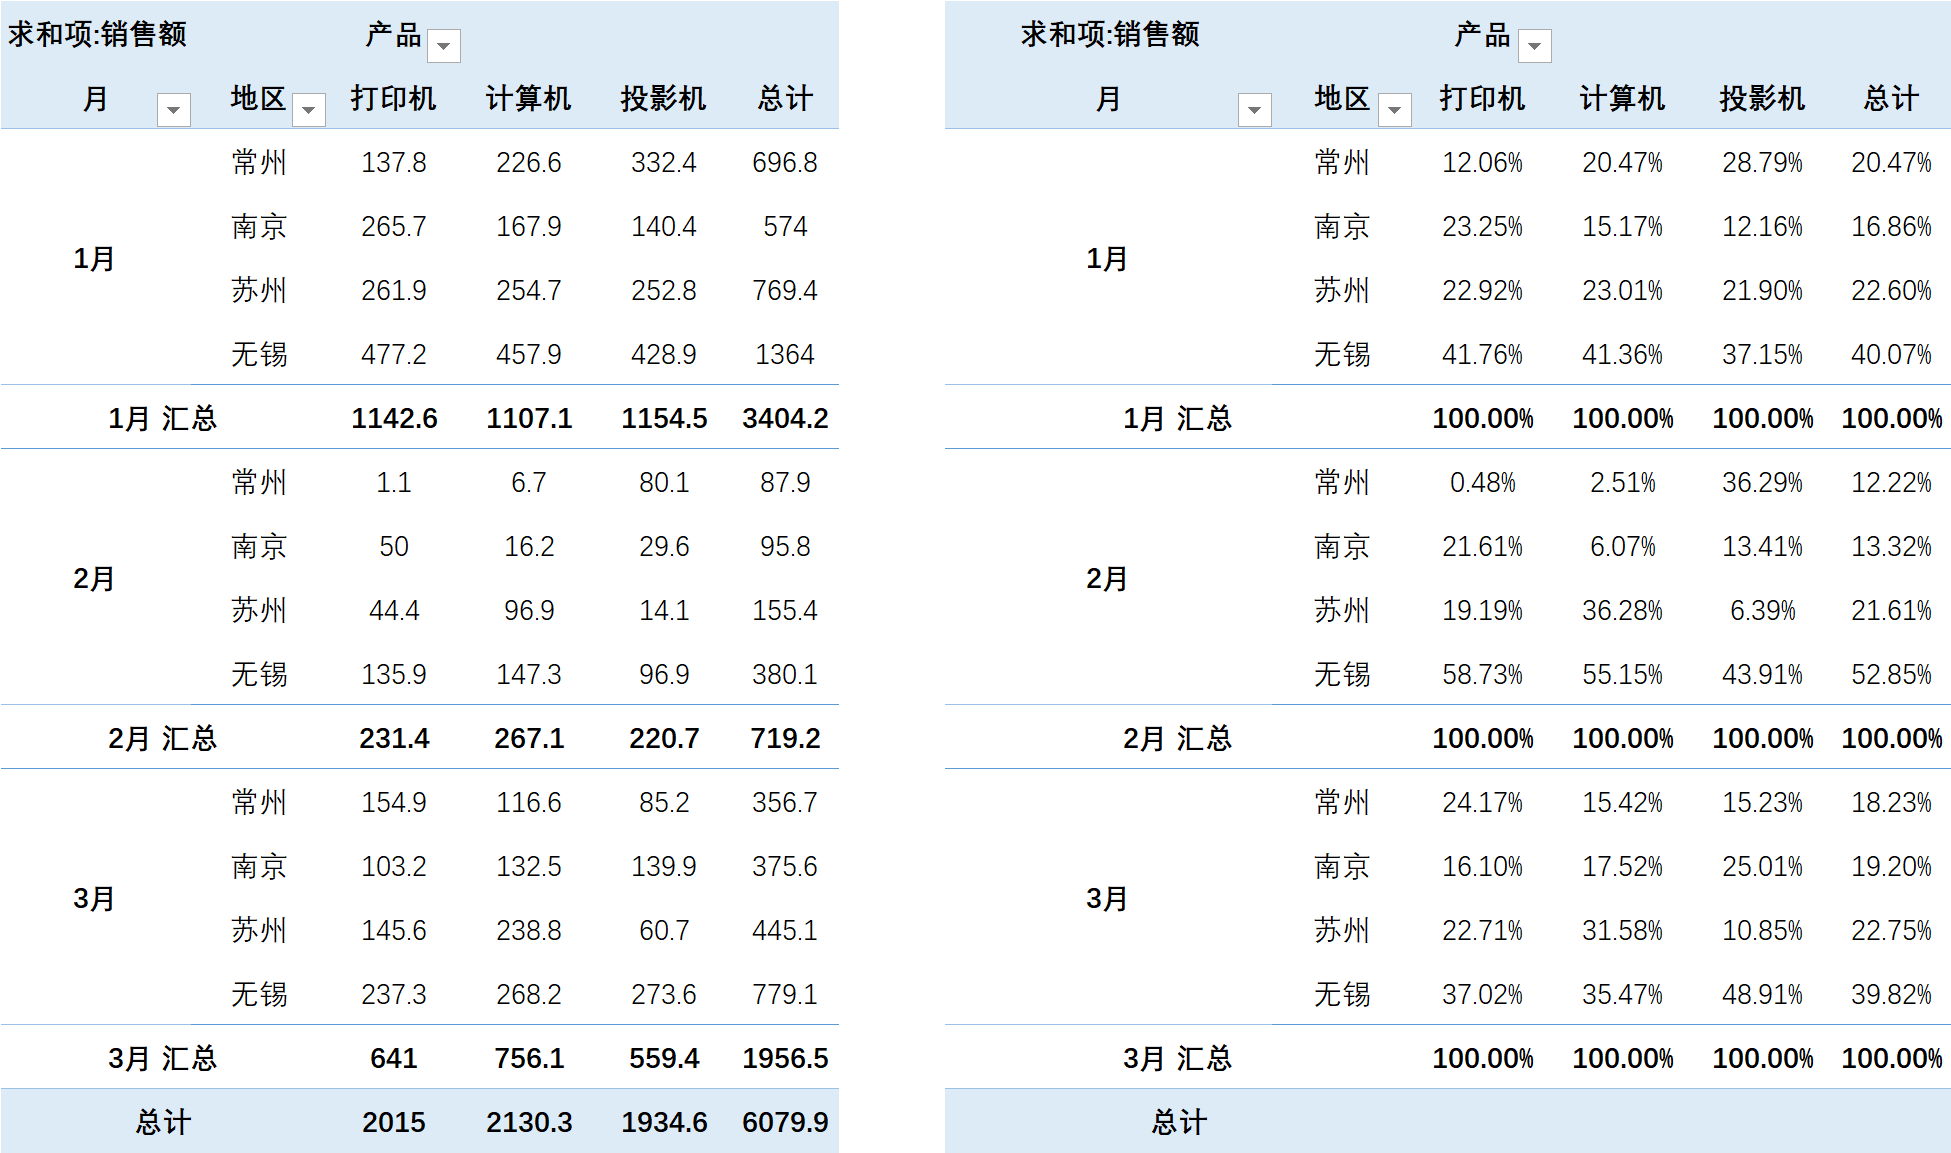The width and height of the screenshot is (1951, 1153).
Task: Open the 产品 filter dropdown in left table
Action: 444,46
